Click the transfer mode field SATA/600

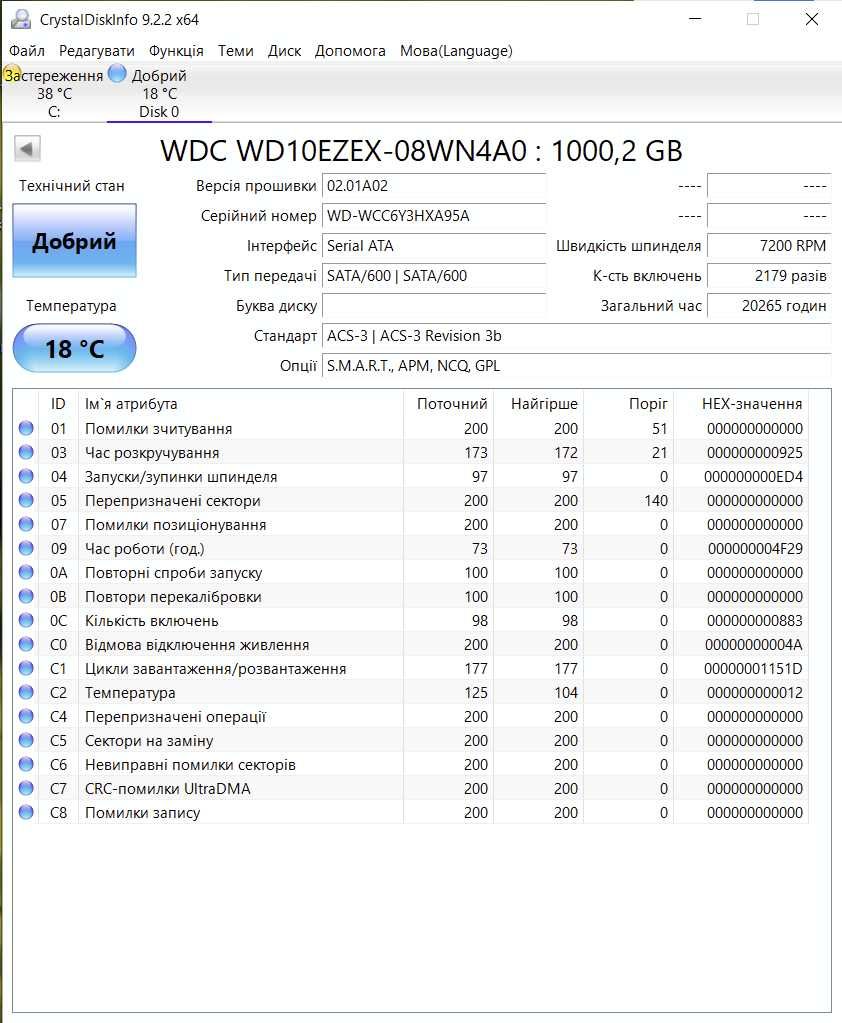(x=434, y=276)
